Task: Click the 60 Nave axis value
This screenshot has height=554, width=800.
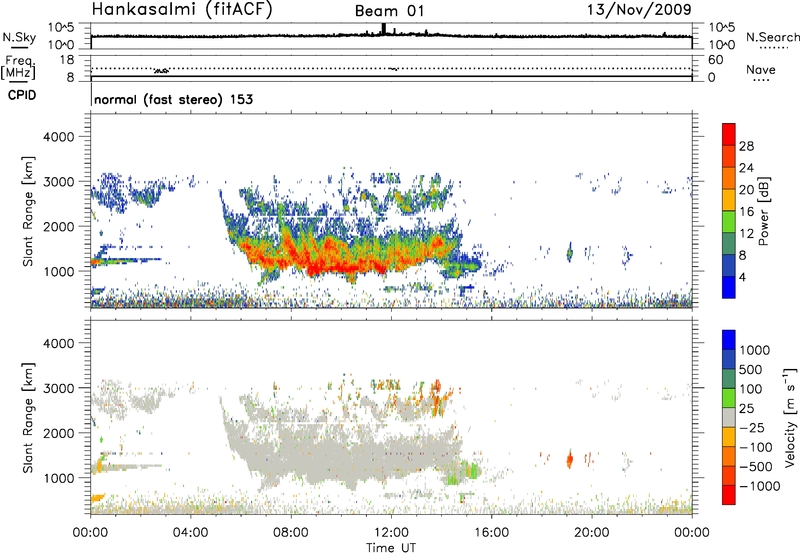Action: point(715,60)
